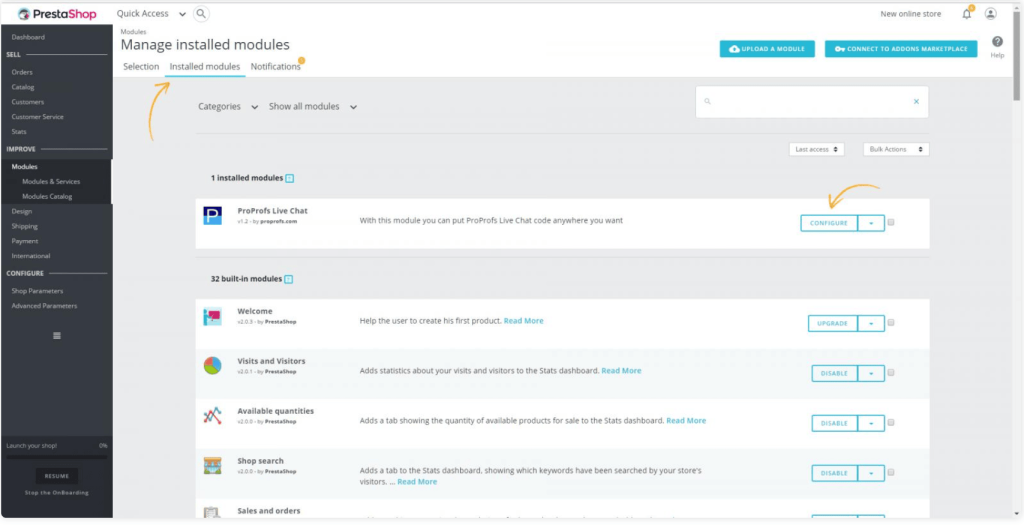
Task: Open Catalog in sidebar
Action: coord(23,87)
